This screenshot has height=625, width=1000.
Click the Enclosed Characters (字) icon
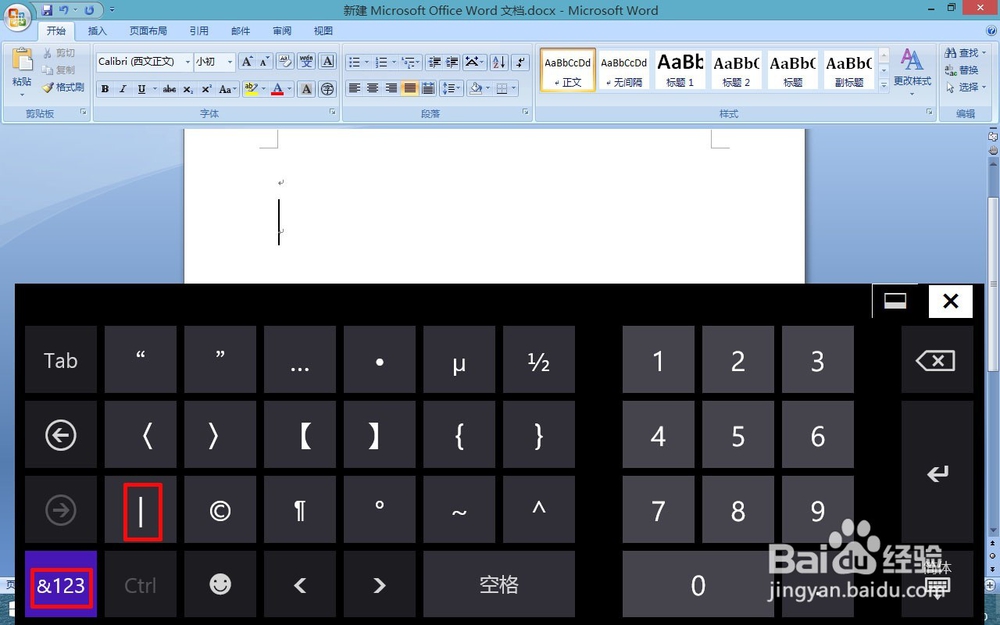click(328, 89)
